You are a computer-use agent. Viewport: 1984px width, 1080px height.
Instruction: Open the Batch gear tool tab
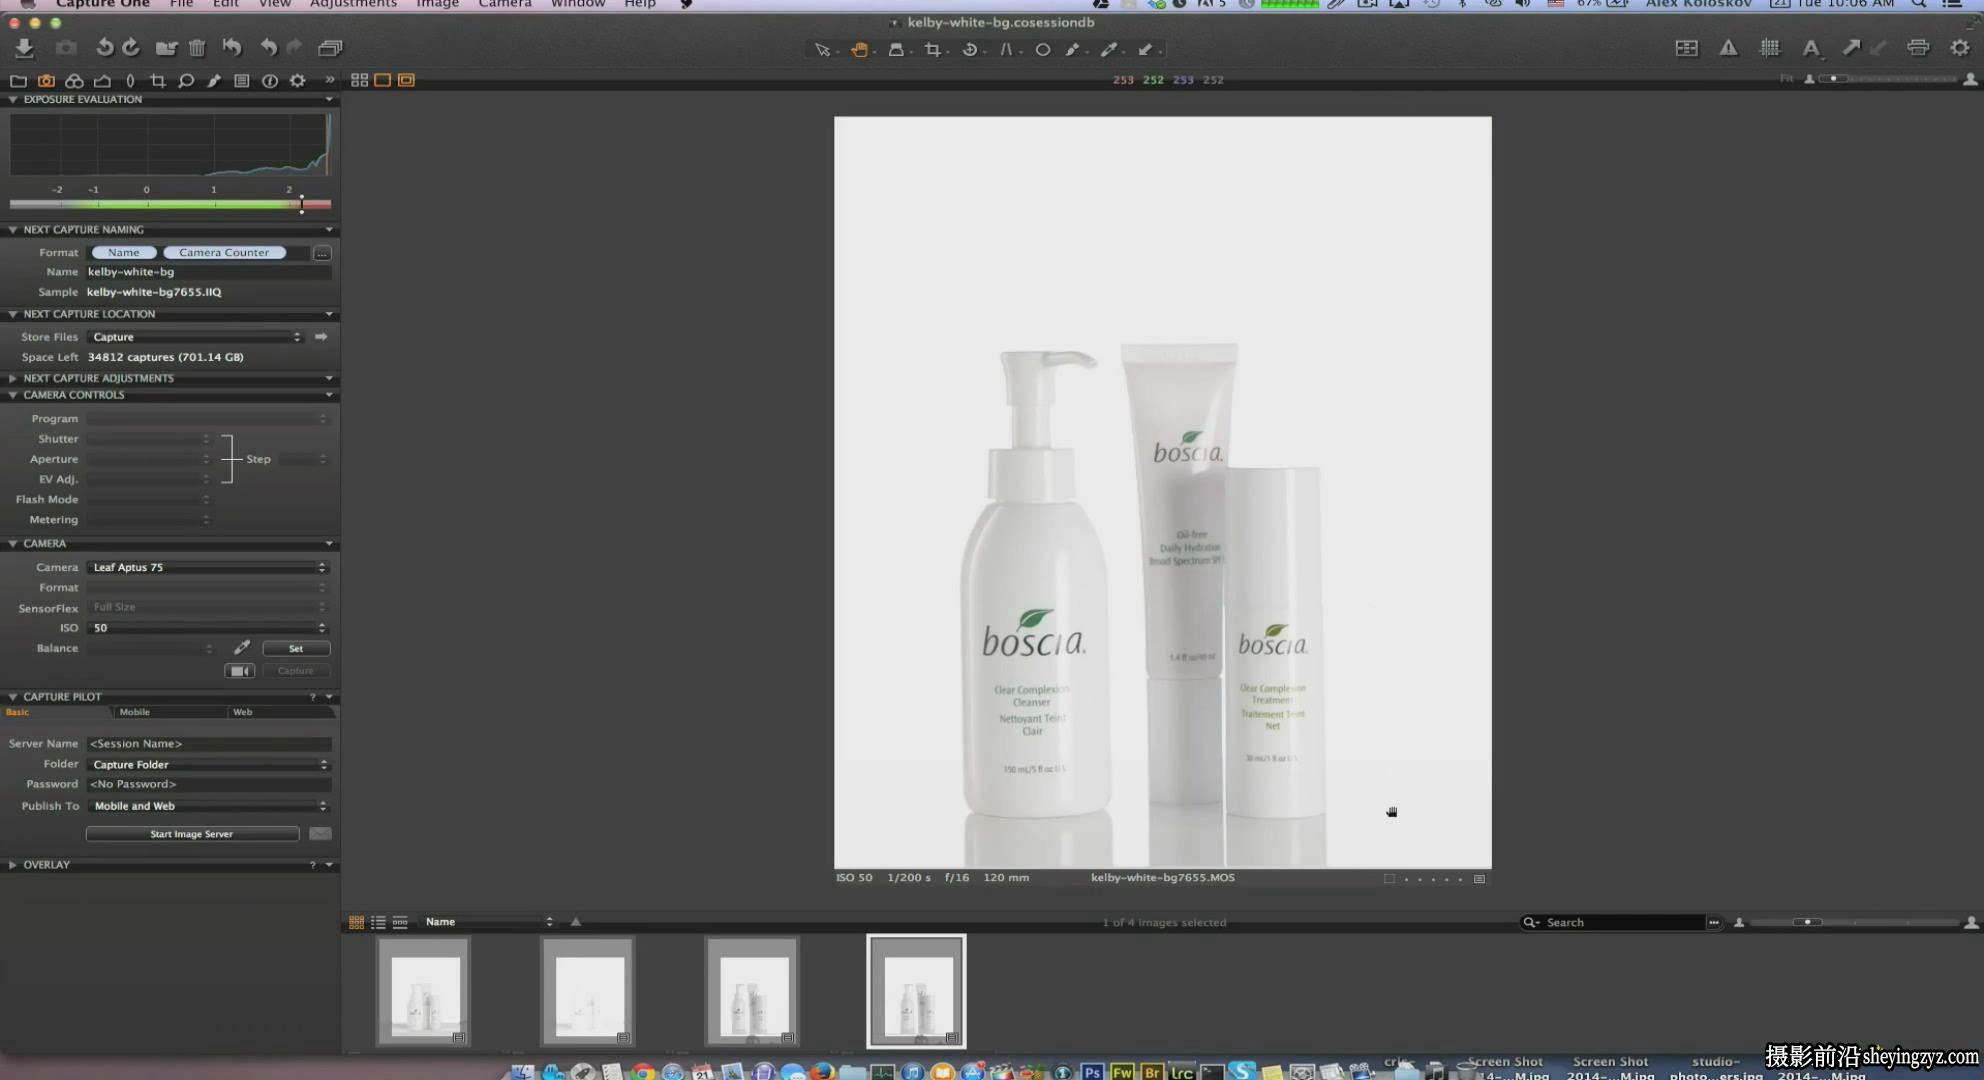point(298,81)
